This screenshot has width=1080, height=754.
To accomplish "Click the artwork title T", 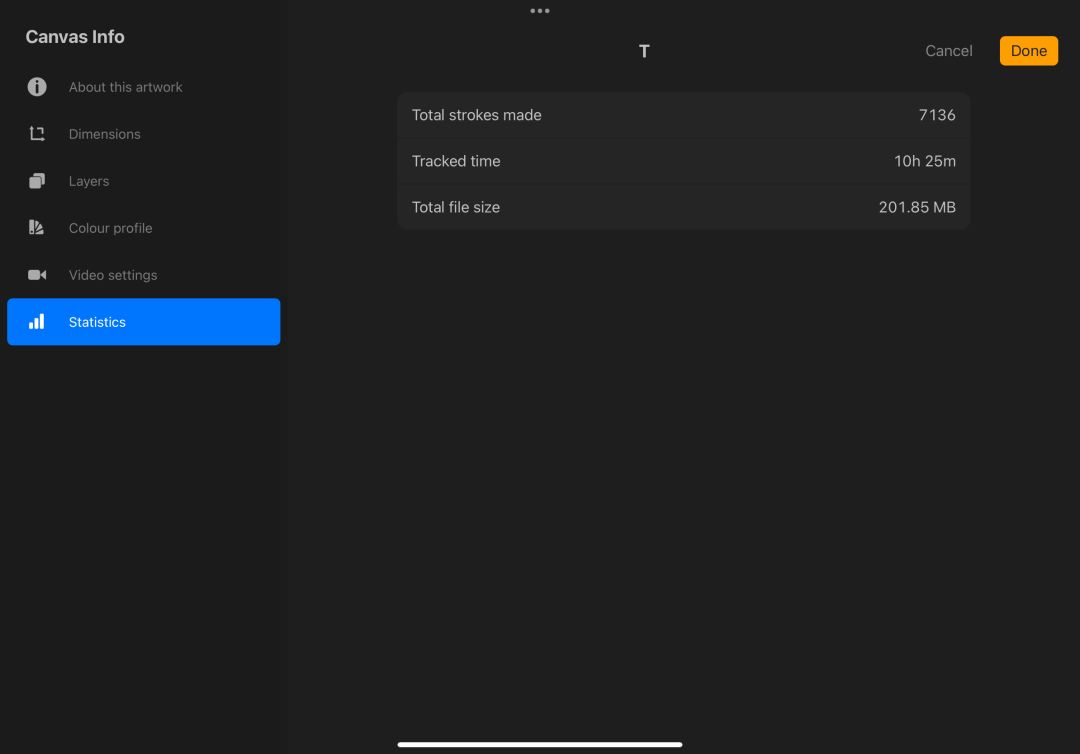I will click(644, 51).
